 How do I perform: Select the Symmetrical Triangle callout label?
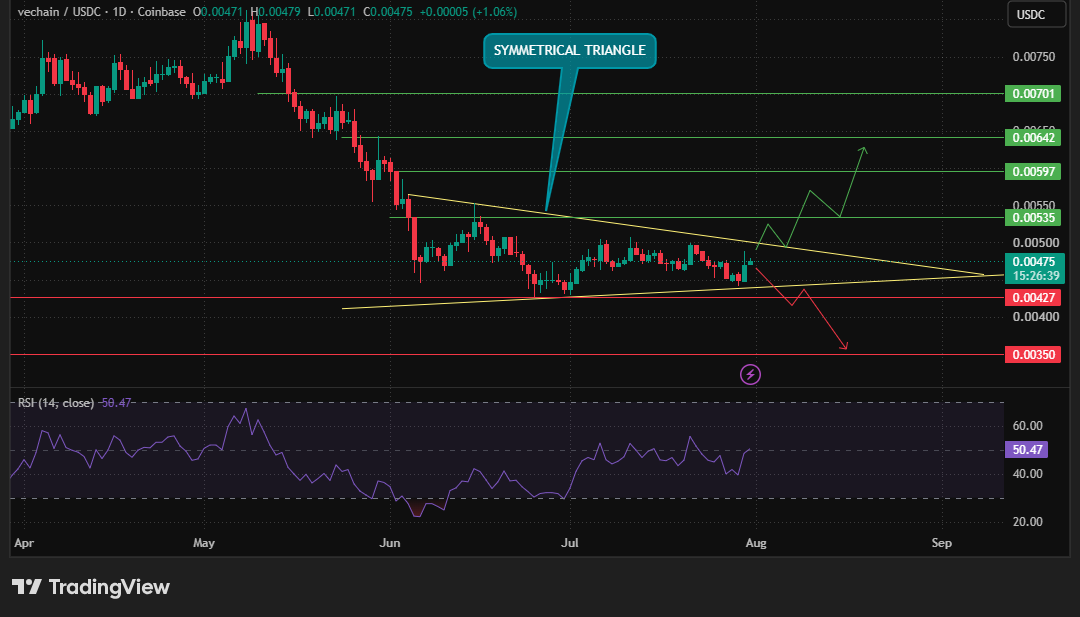click(x=570, y=50)
